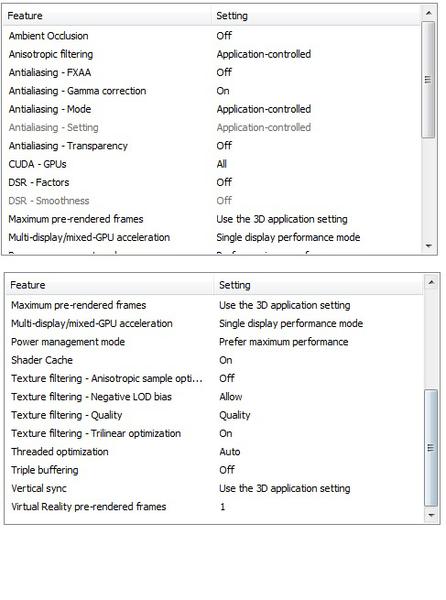Open Vertical sync setting value
Screen dimensions: 446x600
(285, 488)
